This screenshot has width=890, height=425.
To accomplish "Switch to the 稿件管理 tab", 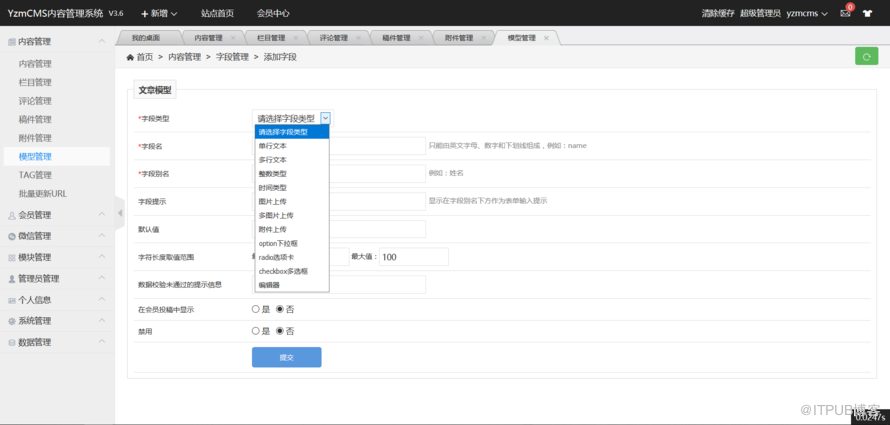I will pyautogui.click(x=396, y=38).
